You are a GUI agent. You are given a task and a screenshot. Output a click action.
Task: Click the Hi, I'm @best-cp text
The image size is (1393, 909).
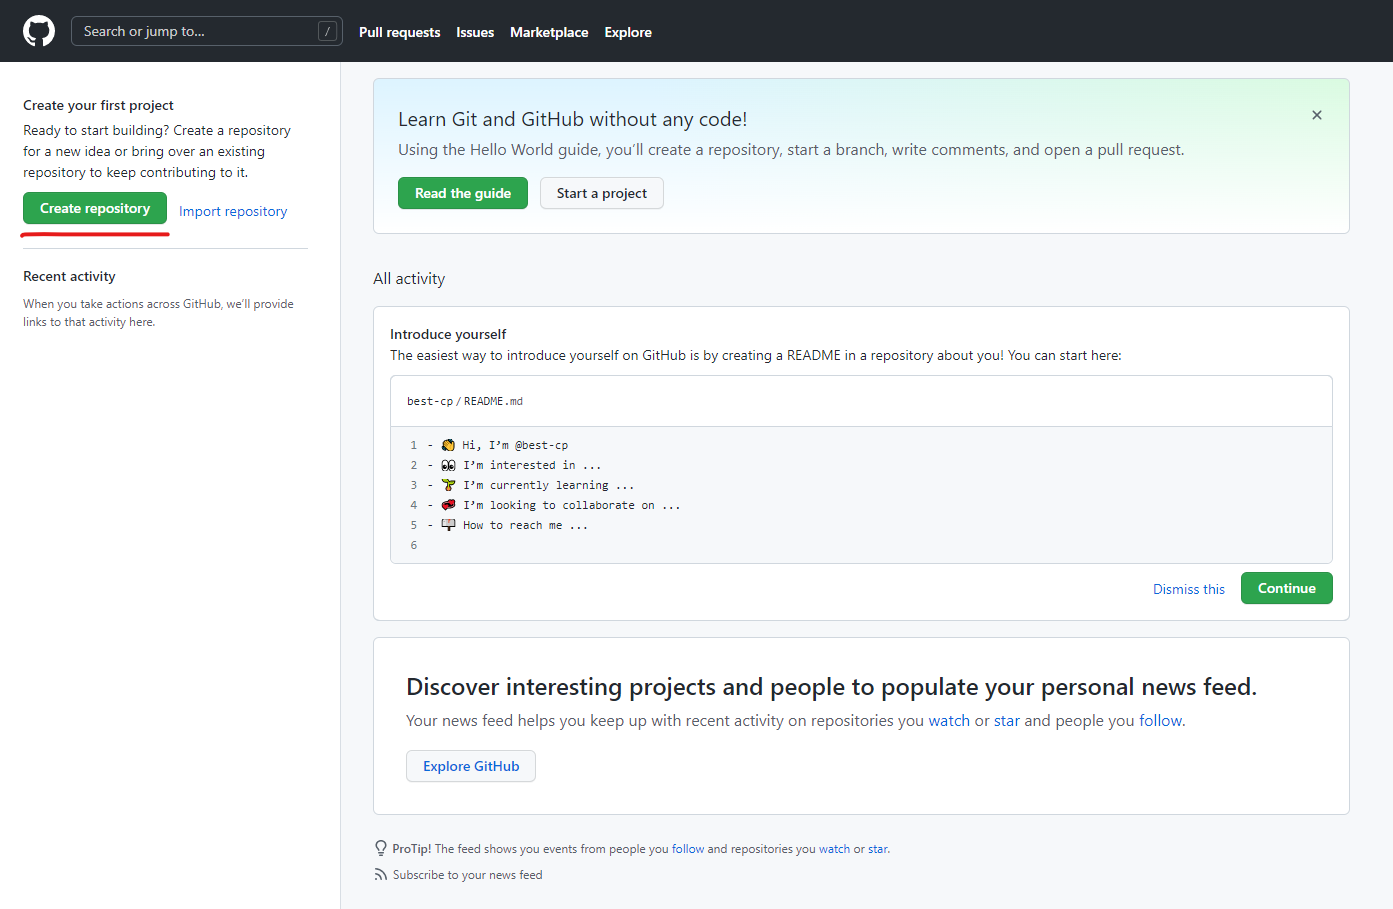515,445
